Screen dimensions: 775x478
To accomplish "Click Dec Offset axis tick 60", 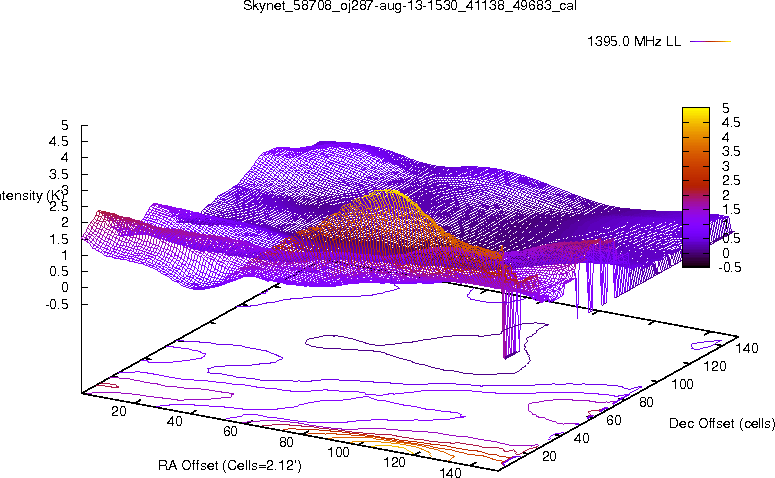I will (x=614, y=420).
